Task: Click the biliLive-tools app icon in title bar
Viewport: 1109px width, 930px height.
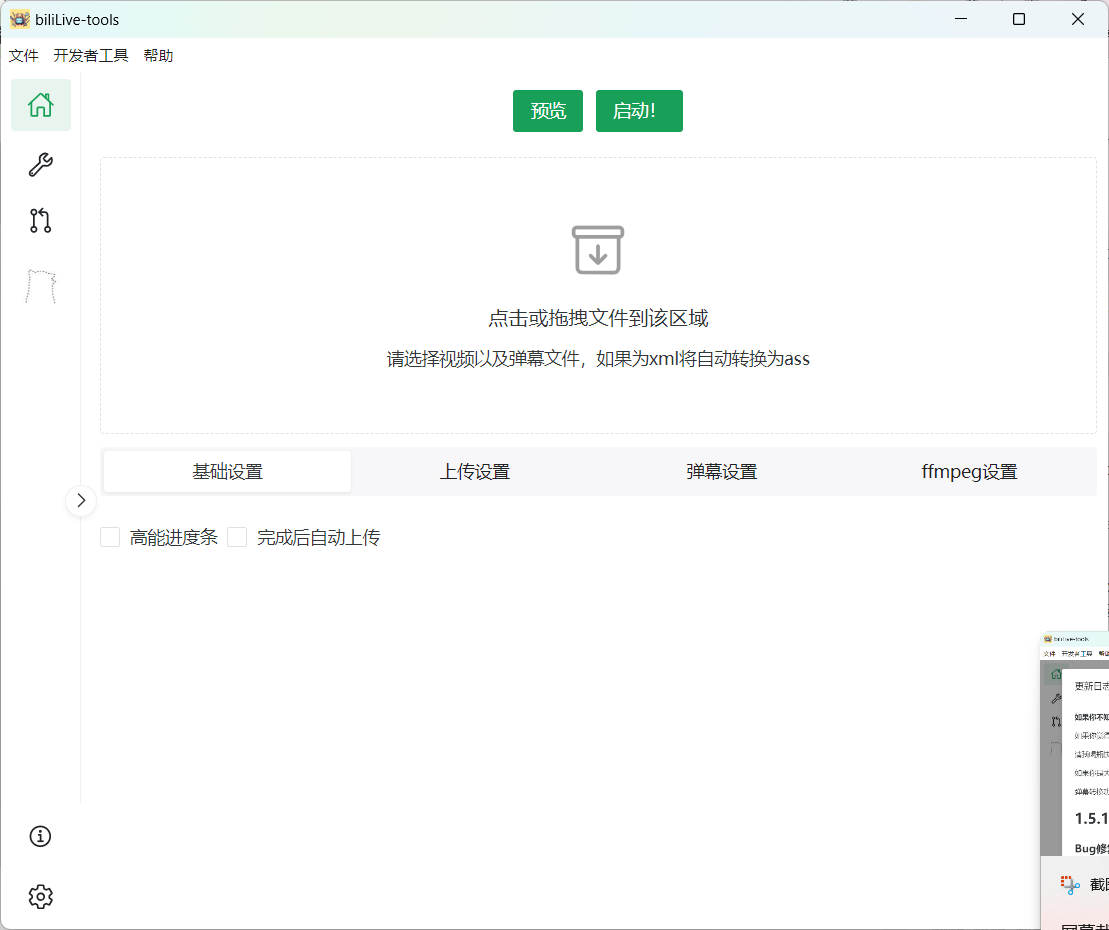Action: coord(20,19)
